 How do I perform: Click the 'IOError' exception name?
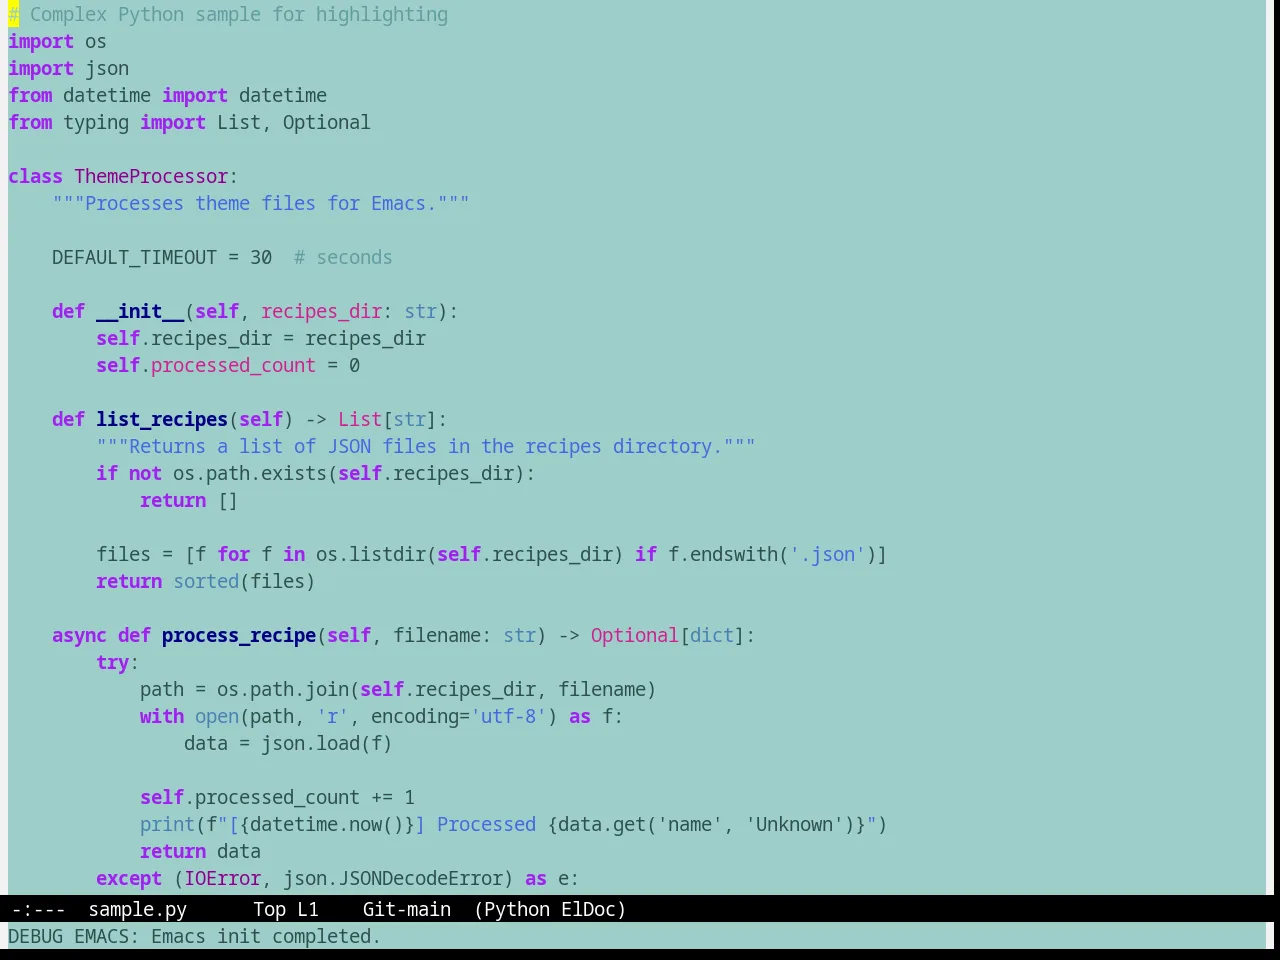[x=222, y=879]
